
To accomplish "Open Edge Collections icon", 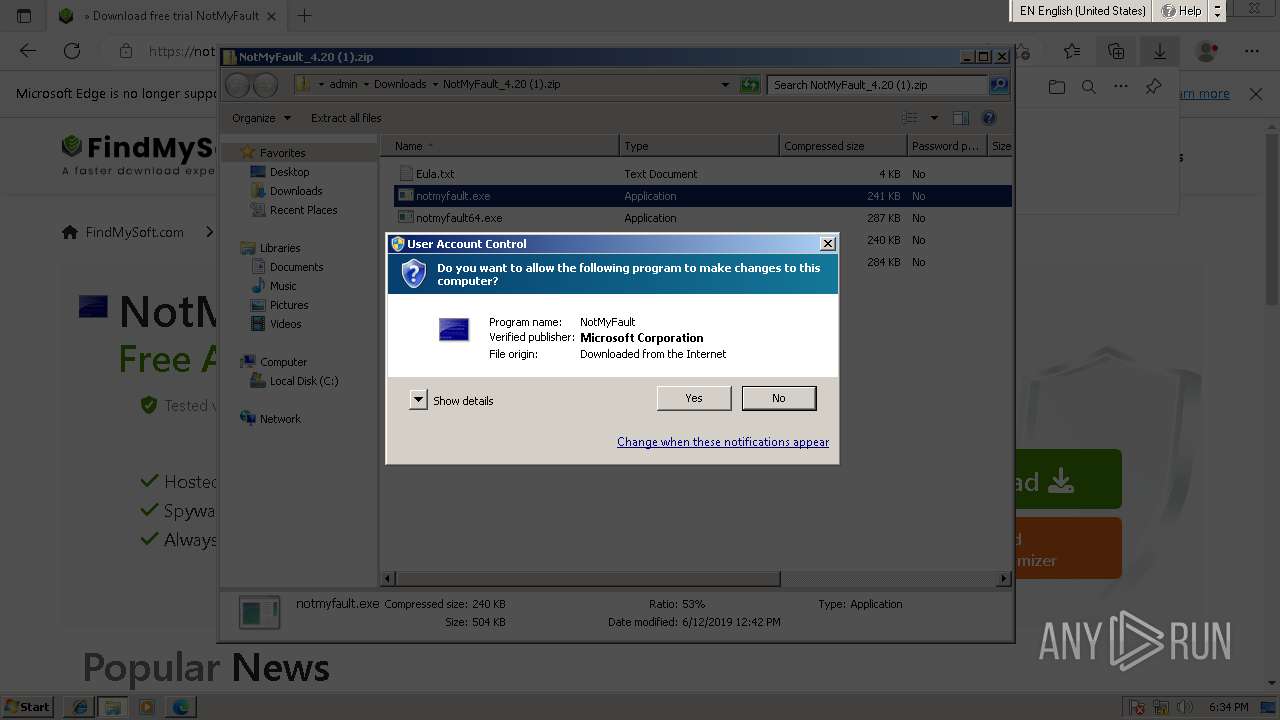I will 1116,51.
